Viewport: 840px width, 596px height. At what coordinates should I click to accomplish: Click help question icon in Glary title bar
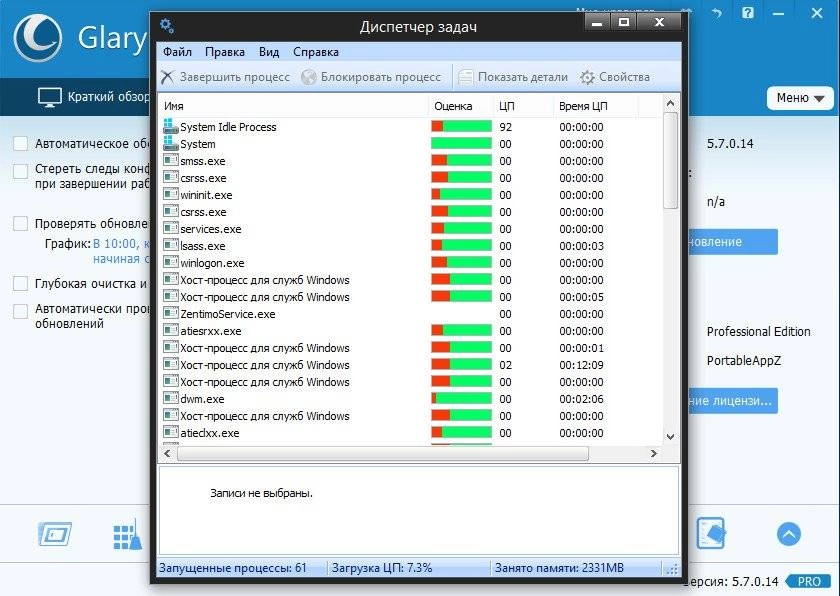coord(748,13)
